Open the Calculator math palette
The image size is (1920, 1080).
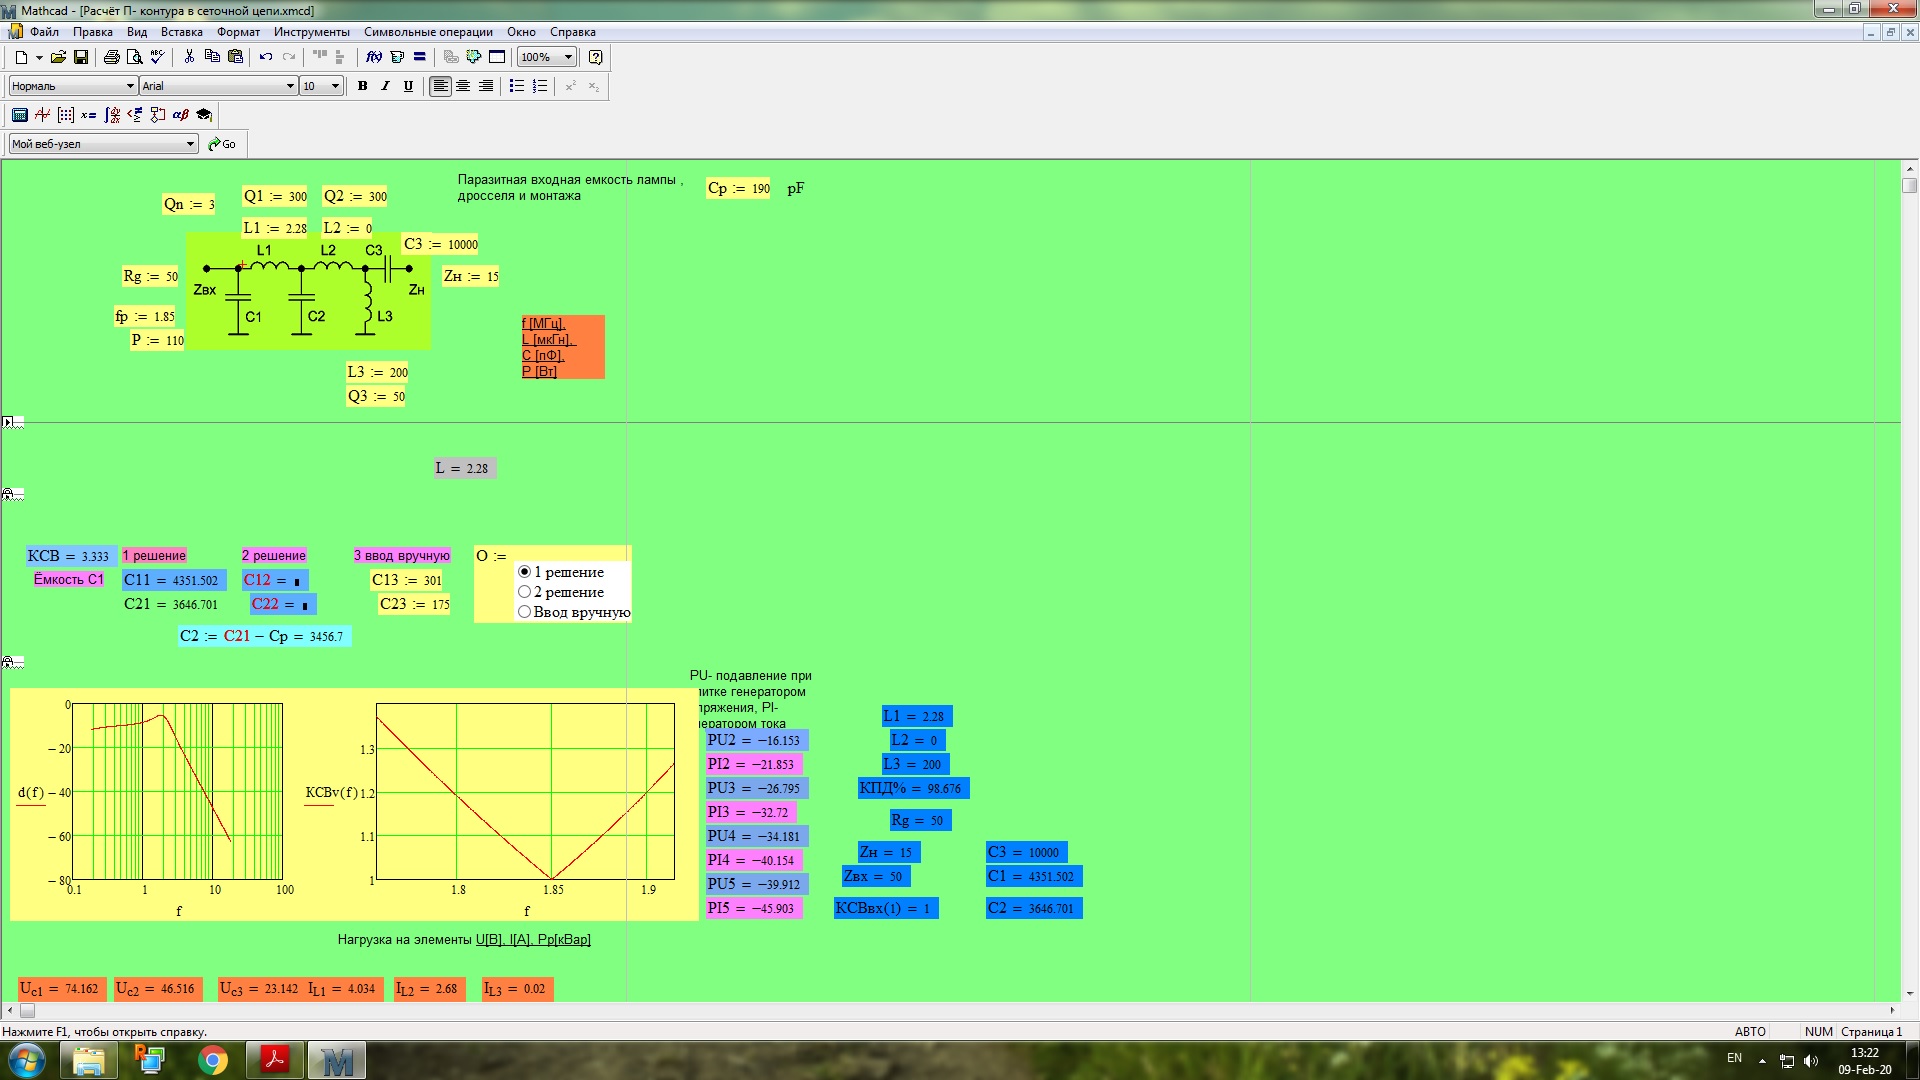point(20,115)
